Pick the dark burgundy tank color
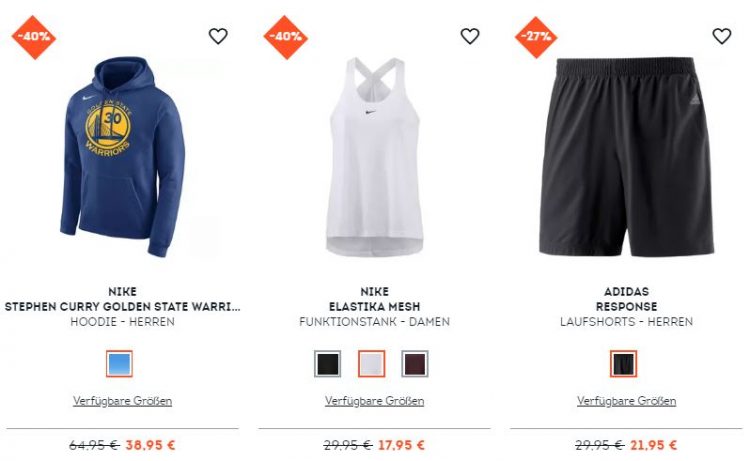 [x=415, y=364]
